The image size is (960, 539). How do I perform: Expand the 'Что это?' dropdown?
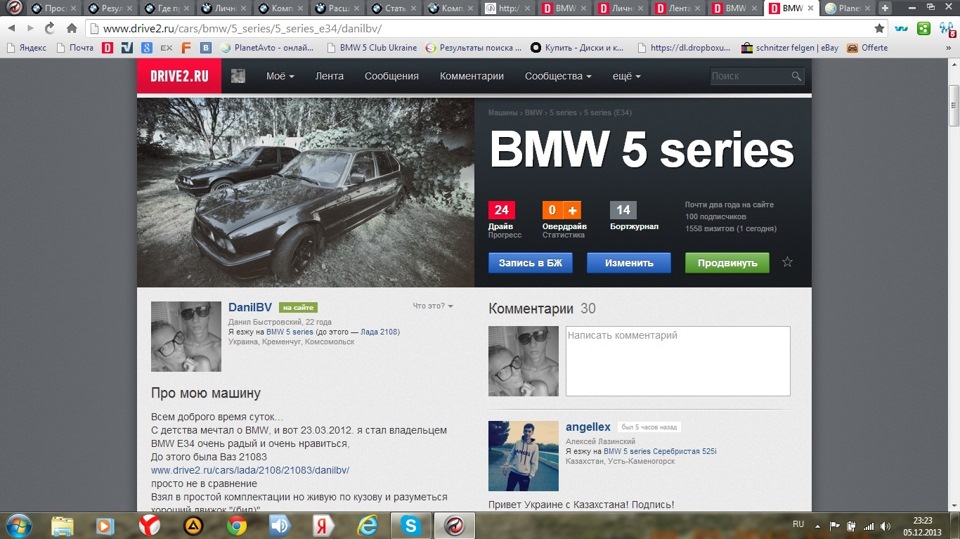coord(432,306)
